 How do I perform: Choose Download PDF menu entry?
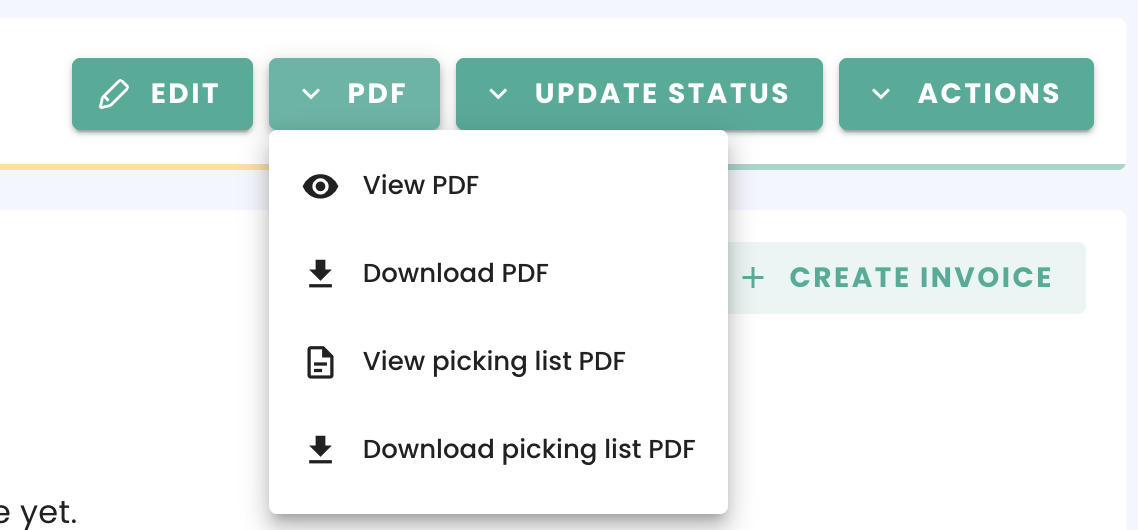[x=455, y=274]
